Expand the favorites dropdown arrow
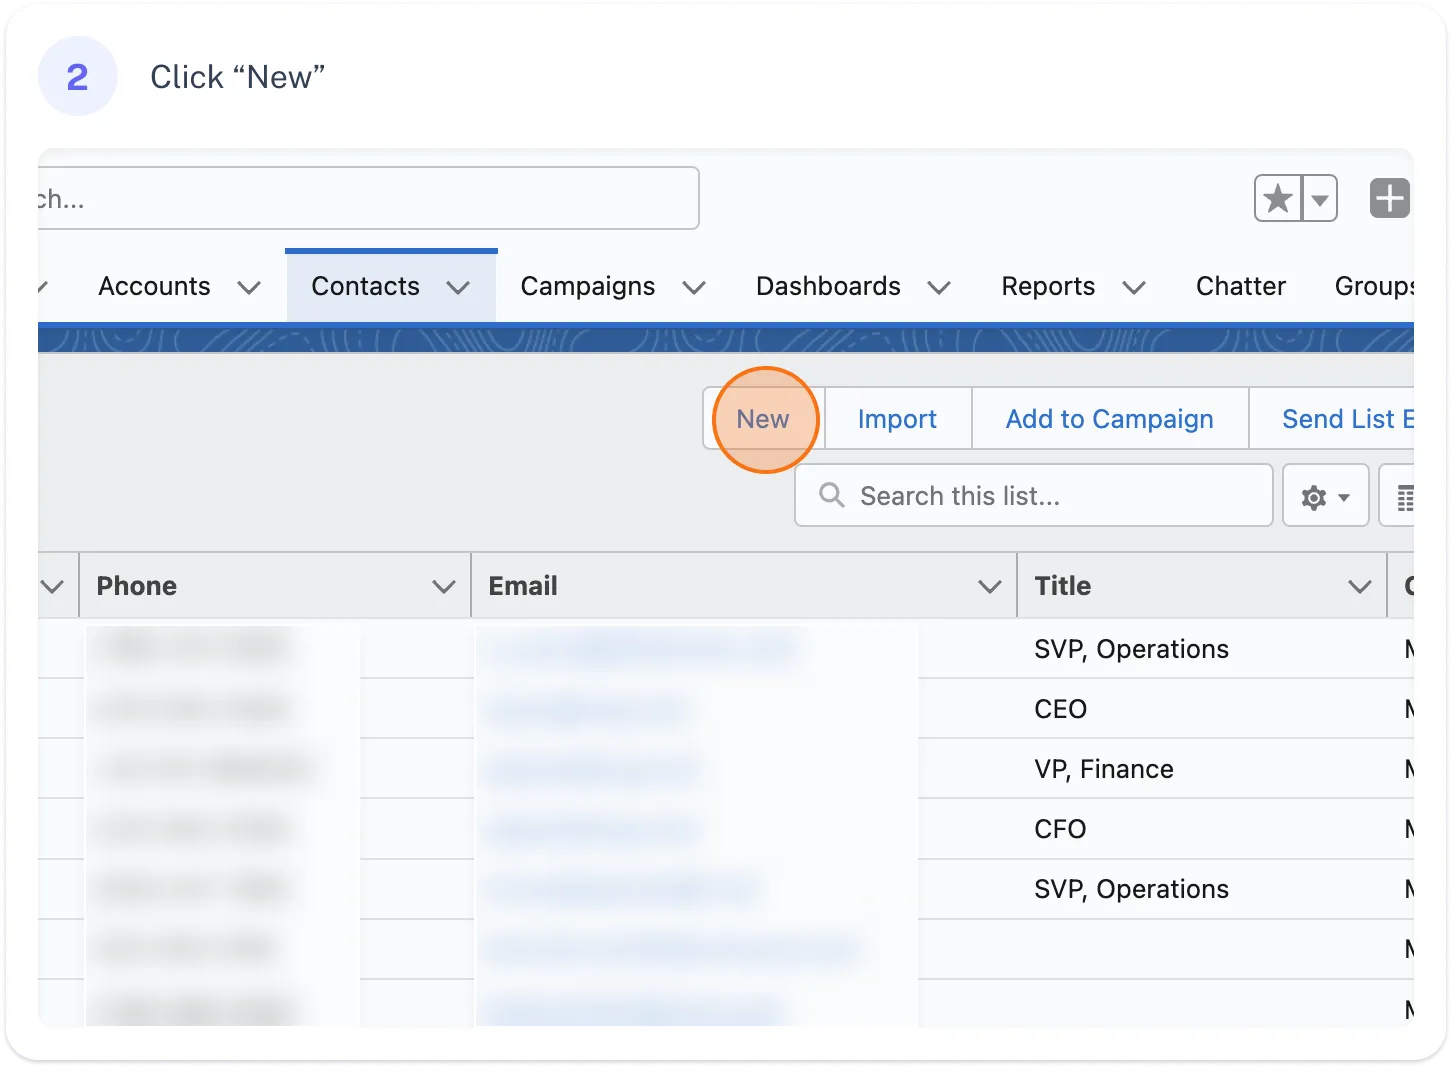 pyautogui.click(x=1319, y=198)
